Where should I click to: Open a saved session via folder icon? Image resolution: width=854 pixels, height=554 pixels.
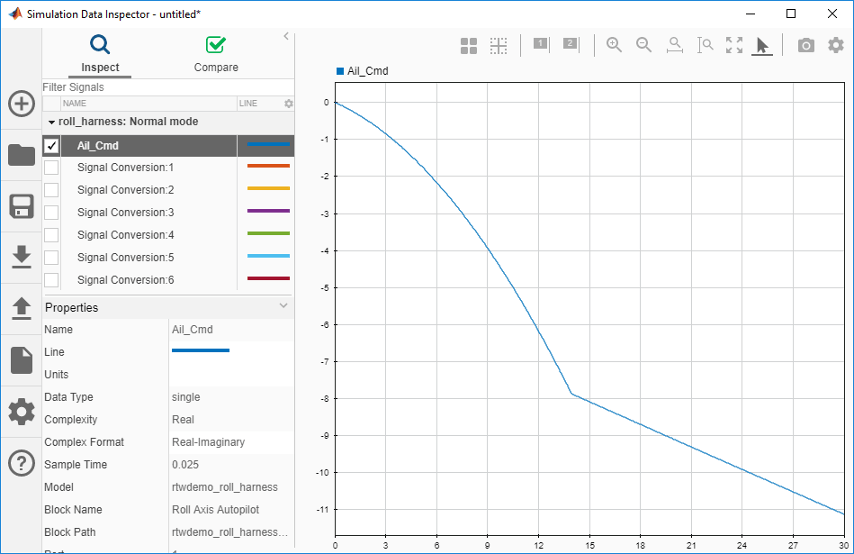pyautogui.click(x=21, y=155)
